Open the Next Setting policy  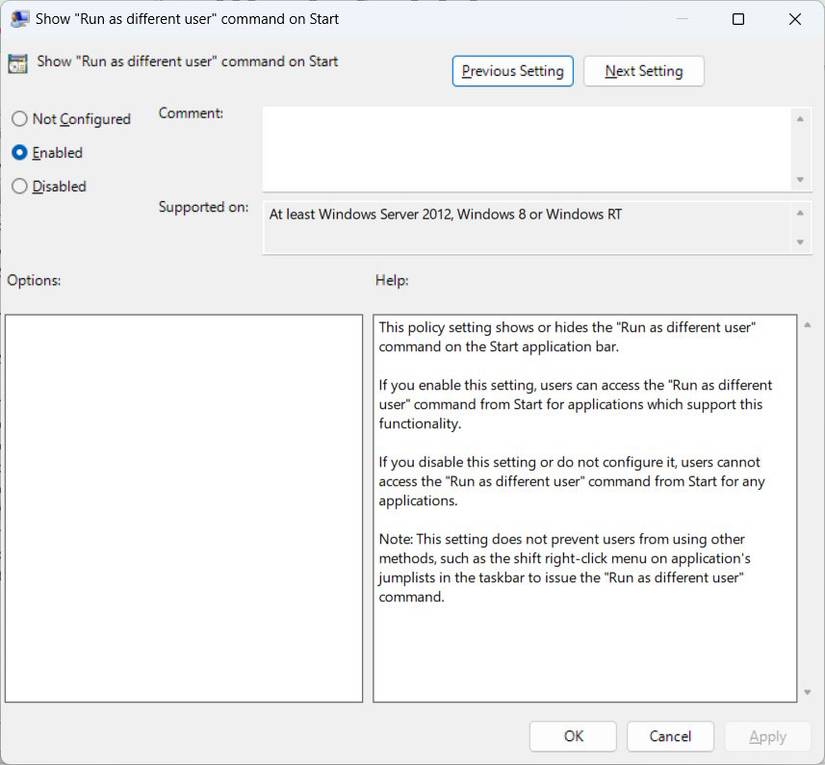[x=643, y=70]
